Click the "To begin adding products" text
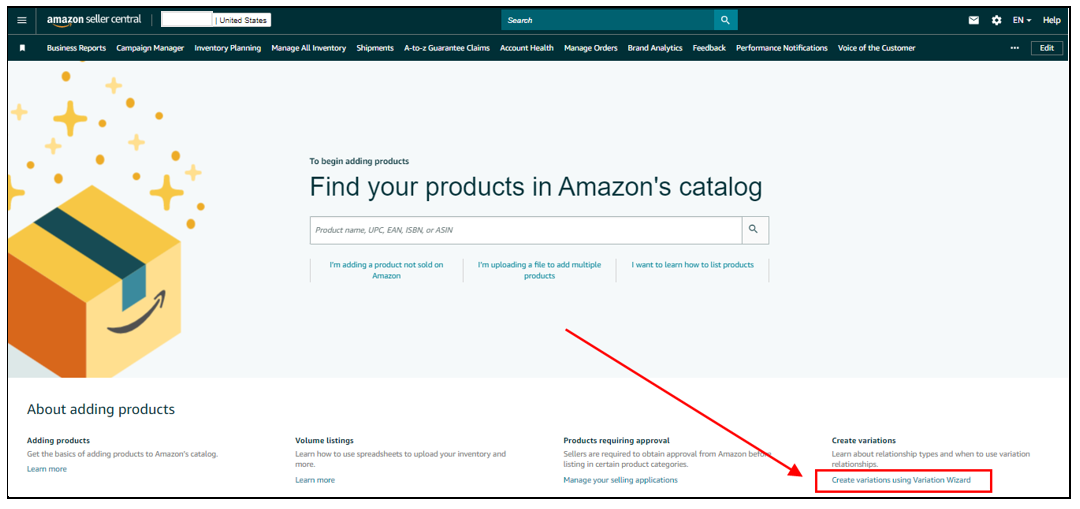This screenshot has width=1080, height=509. [x=359, y=161]
